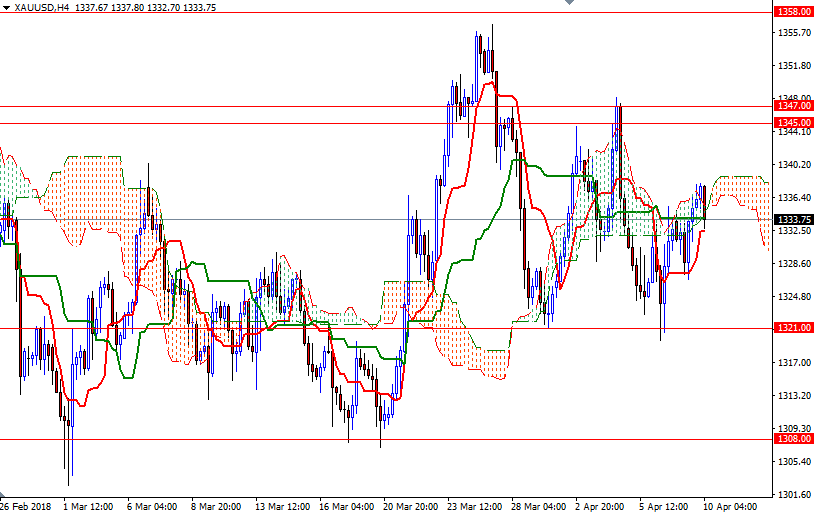Select the 1345.00 red price label
This screenshot has height=514, width=814.
tap(793, 123)
